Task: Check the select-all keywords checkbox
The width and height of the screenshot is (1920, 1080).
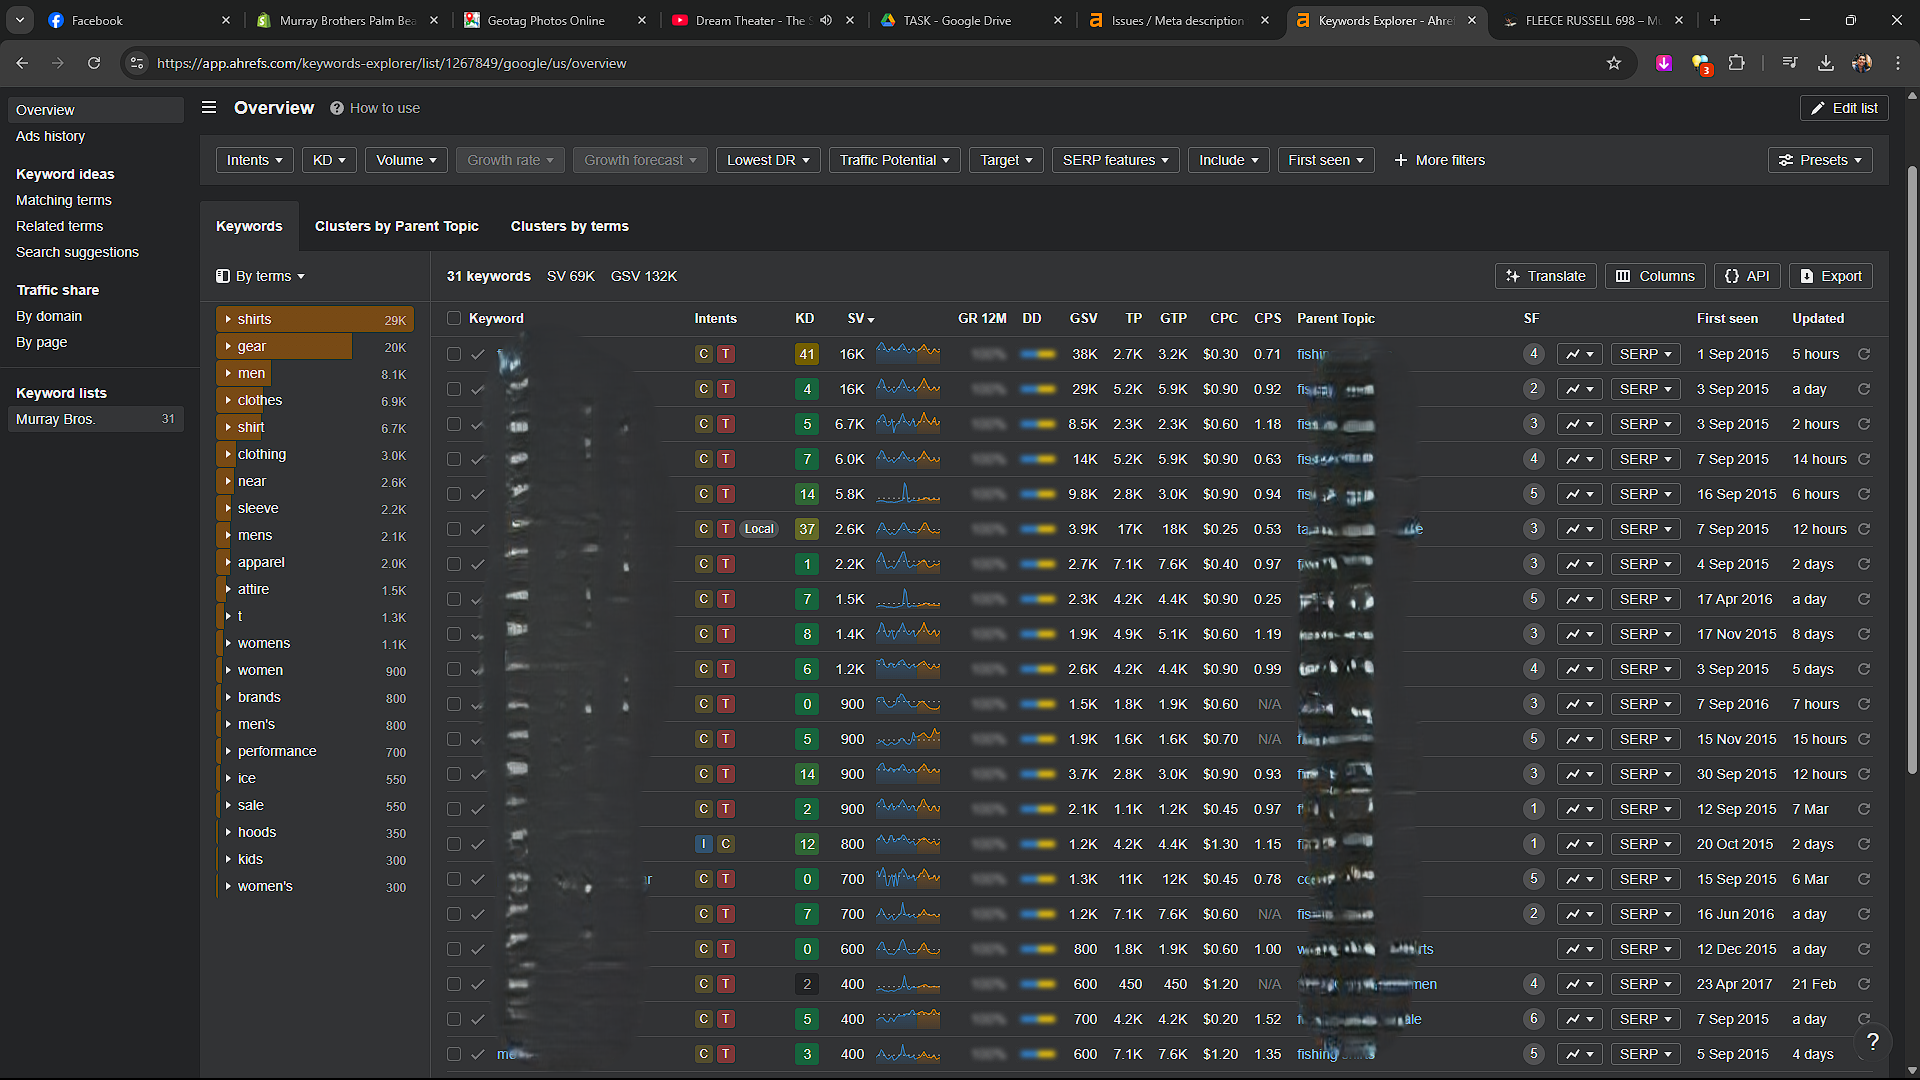Action: click(x=454, y=318)
